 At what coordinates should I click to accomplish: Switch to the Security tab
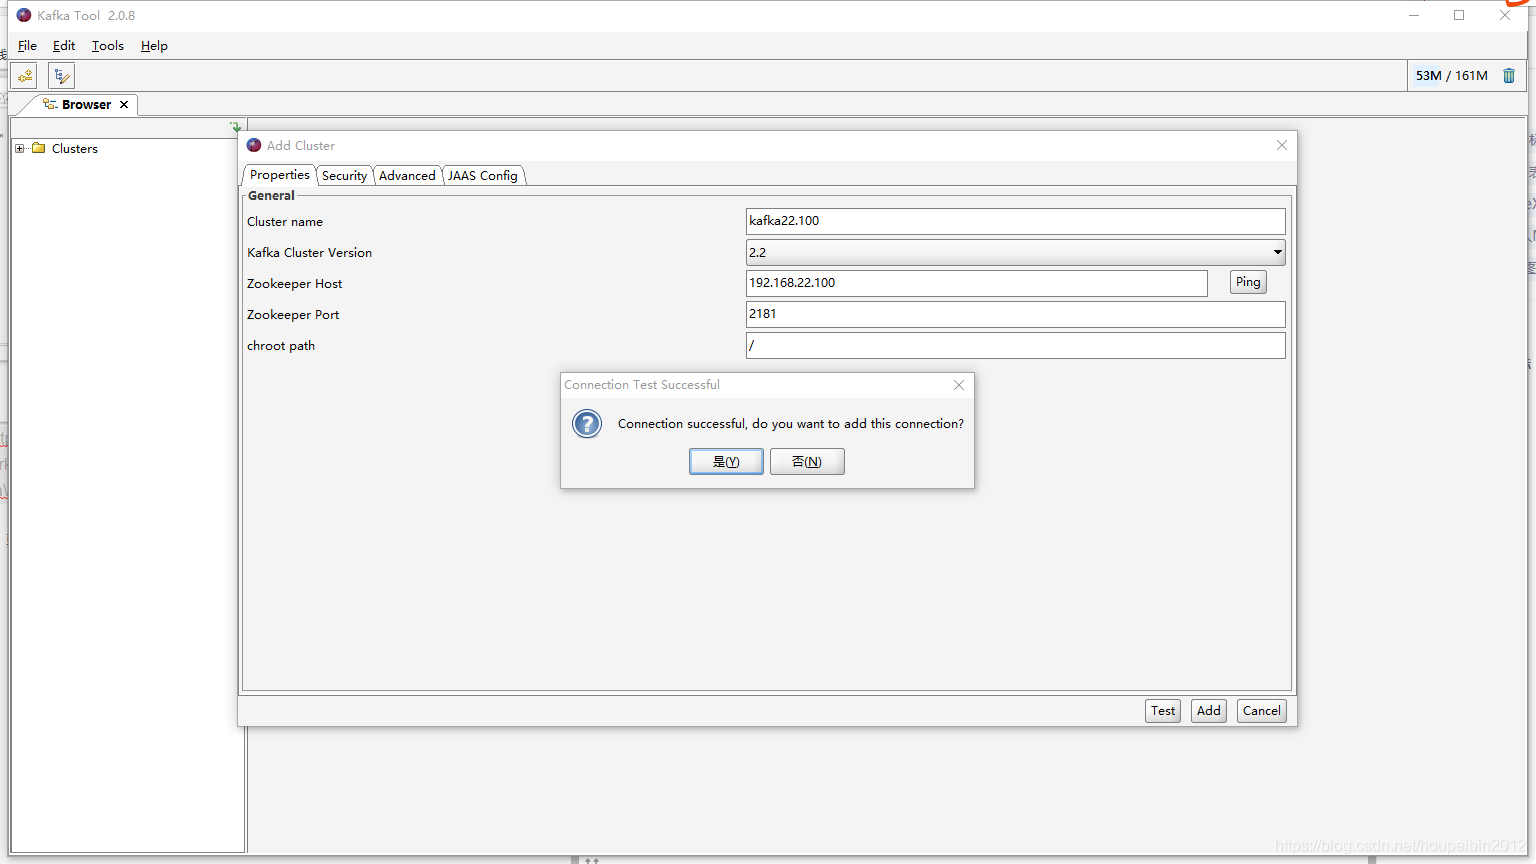[344, 176]
